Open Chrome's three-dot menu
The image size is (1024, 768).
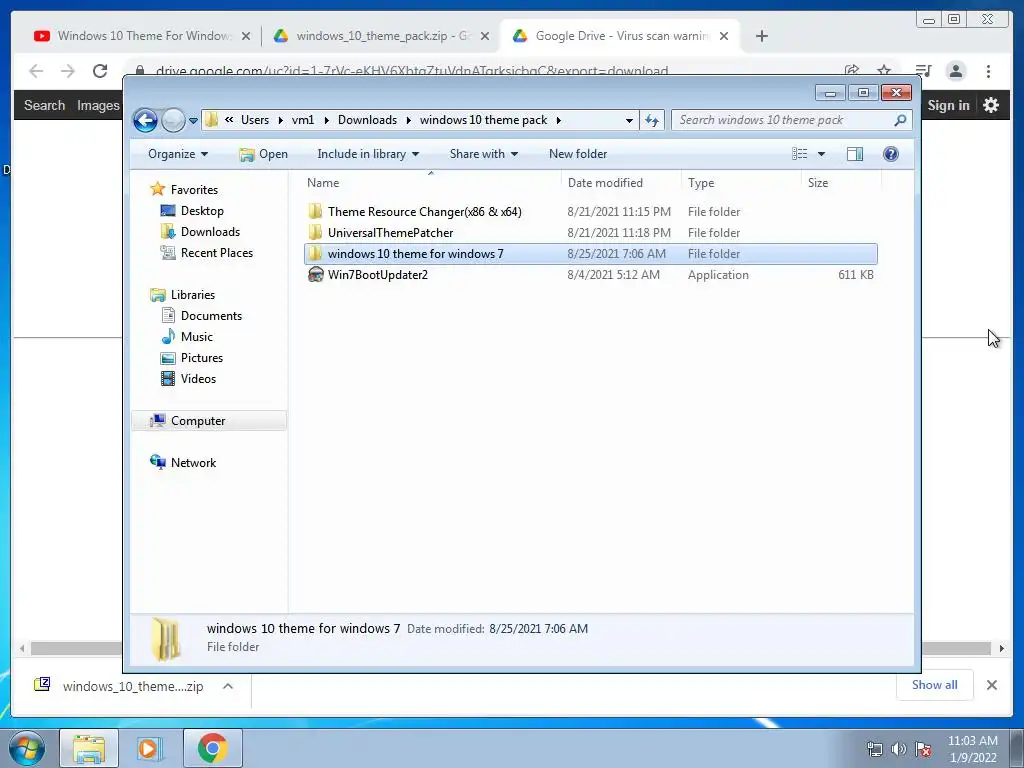coord(988,71)
